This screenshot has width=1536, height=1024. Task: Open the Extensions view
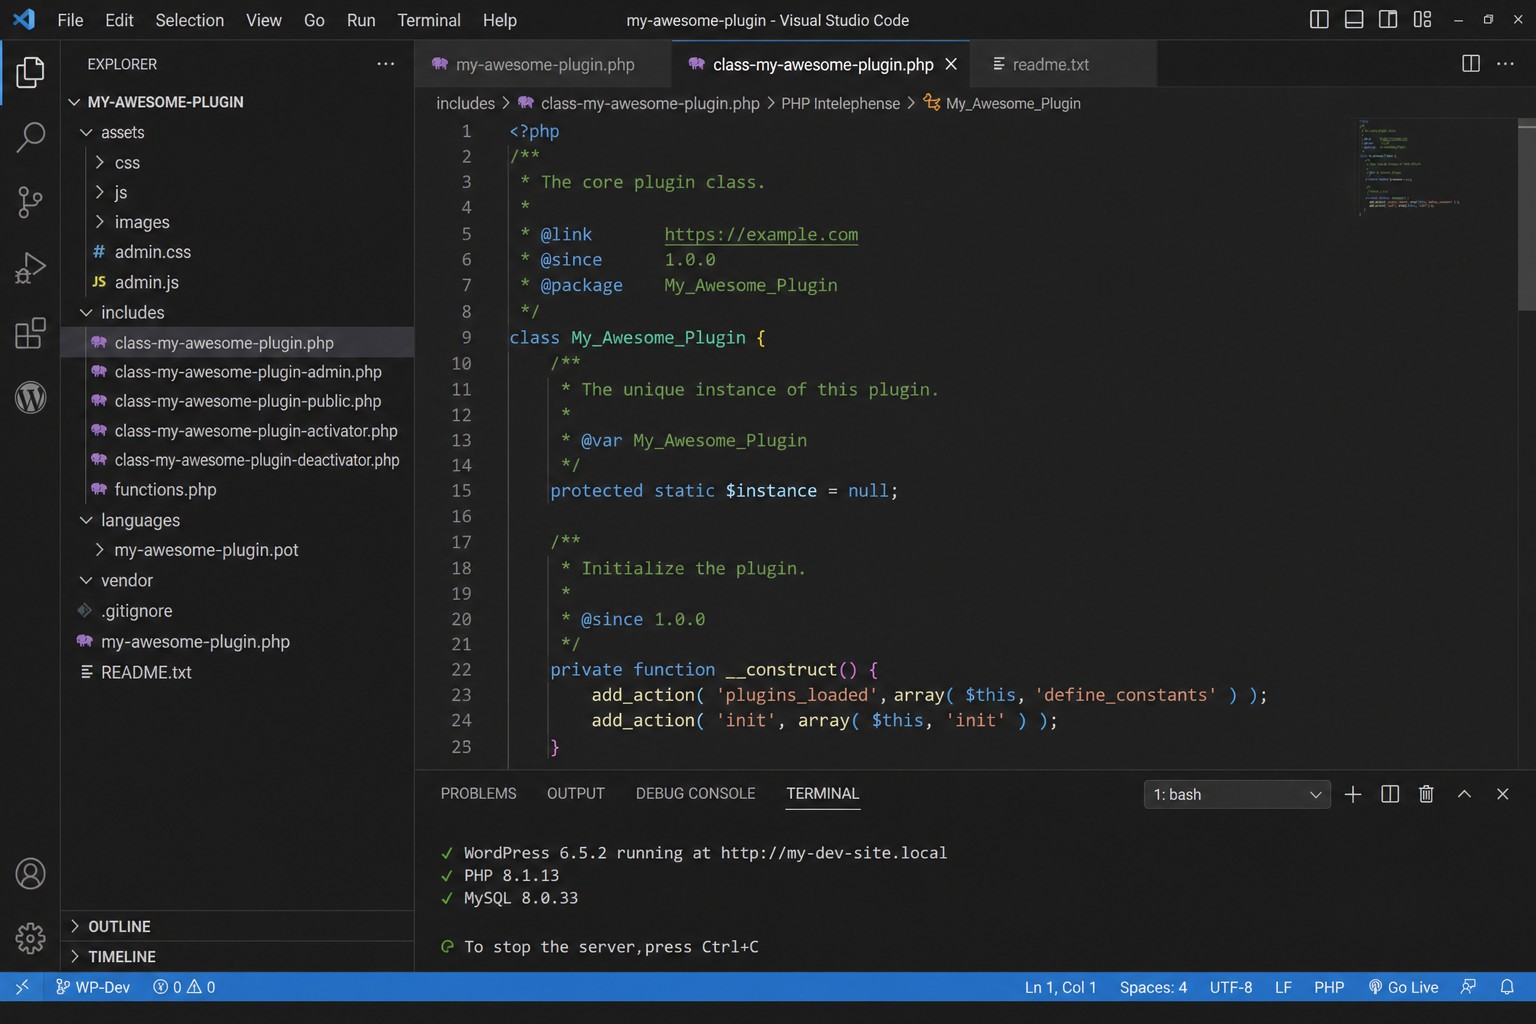click(30, 333)
